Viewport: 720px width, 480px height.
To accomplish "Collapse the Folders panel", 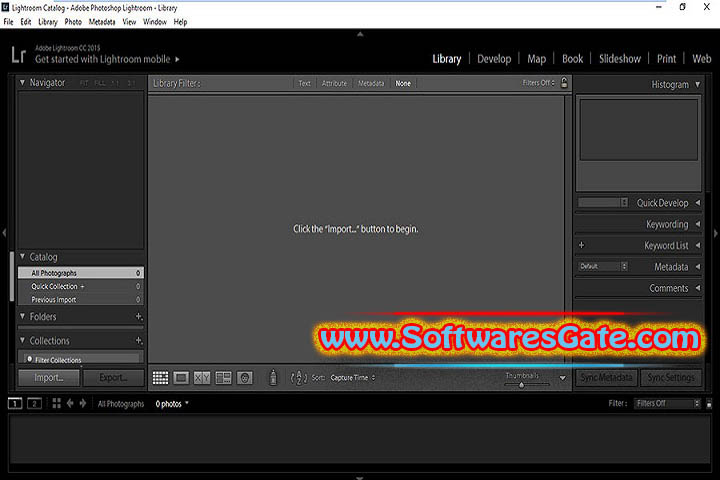I will point(22,316).
